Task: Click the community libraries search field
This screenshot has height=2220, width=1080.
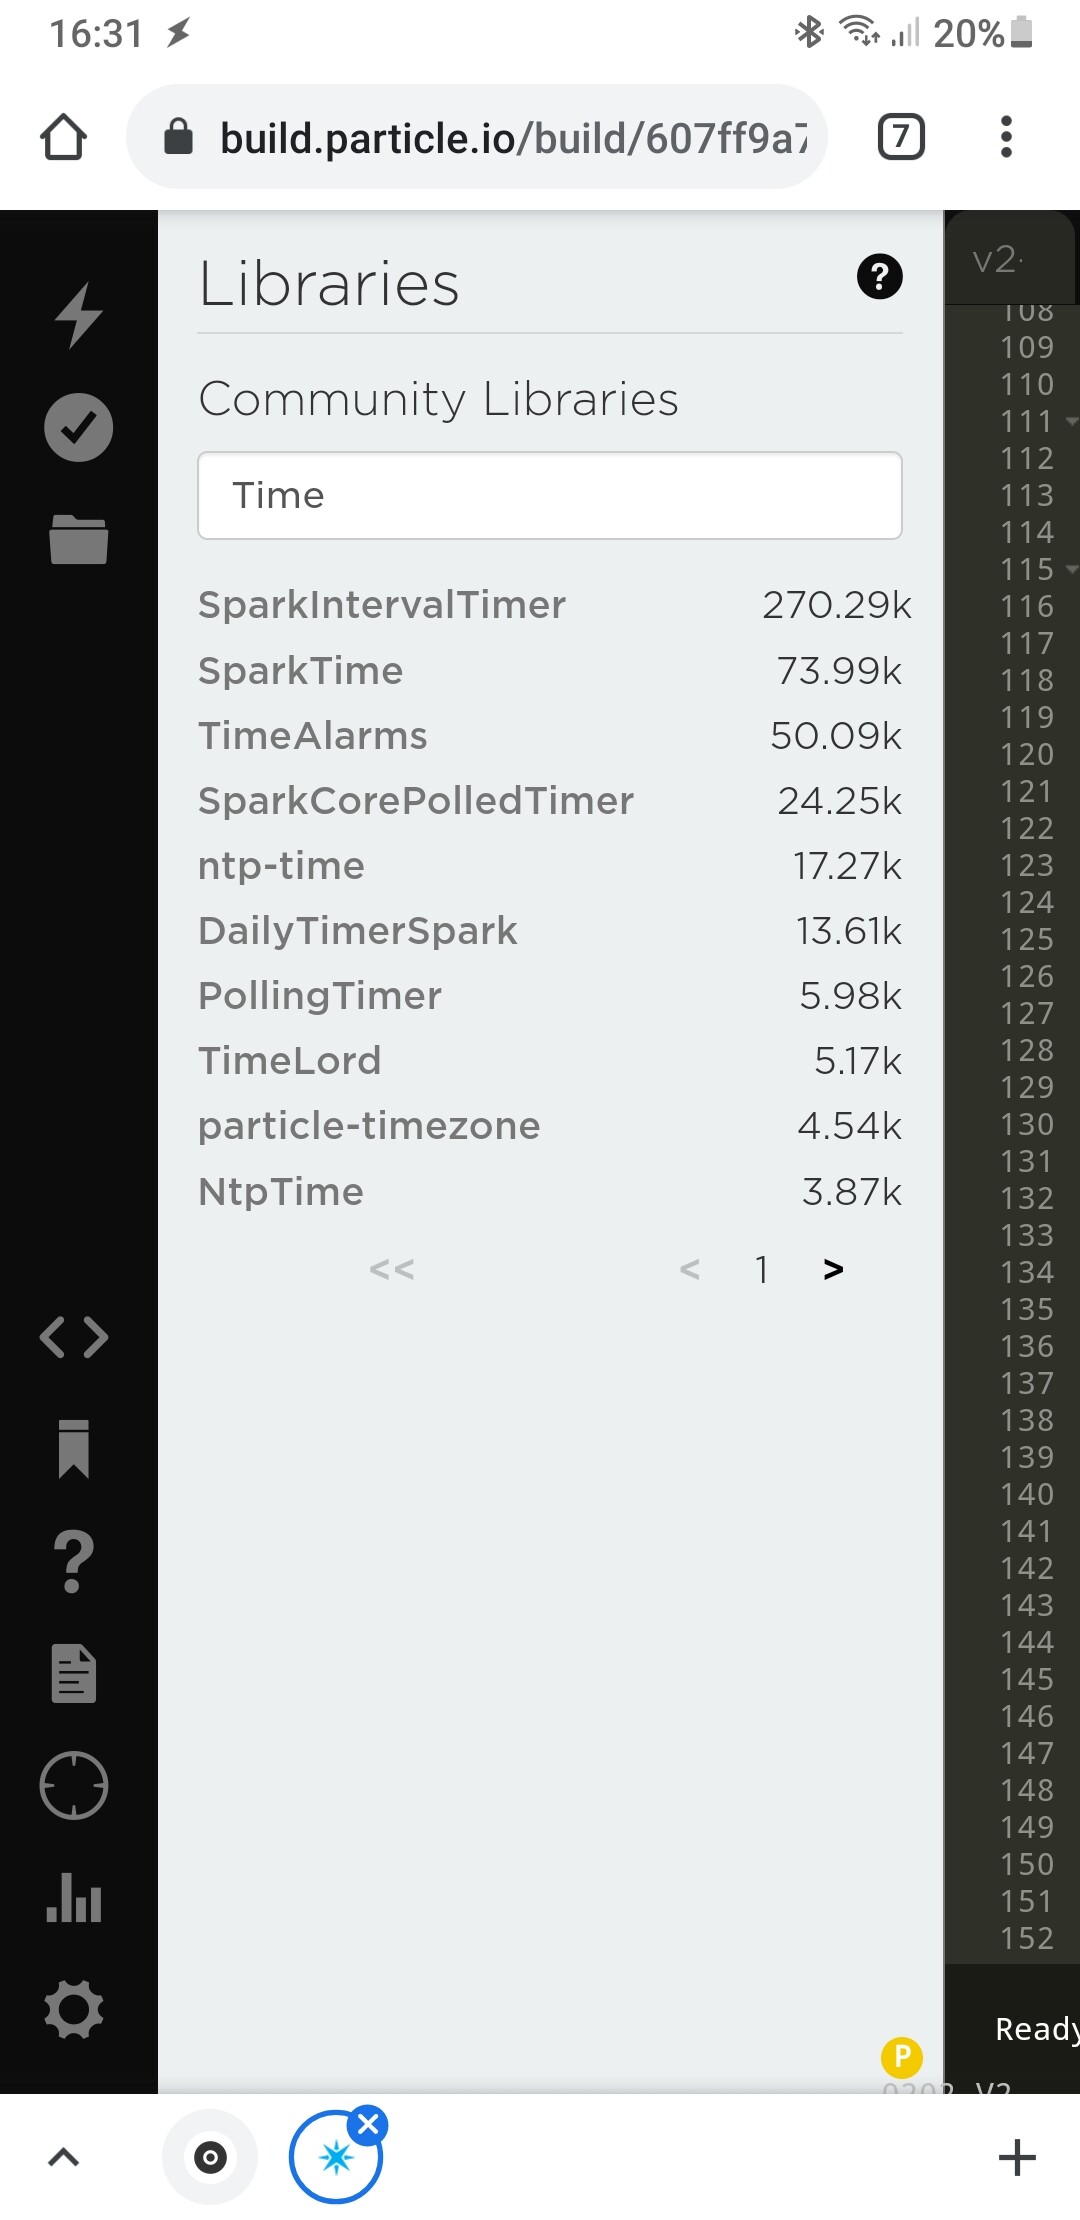Action: (x=550, y=496)
